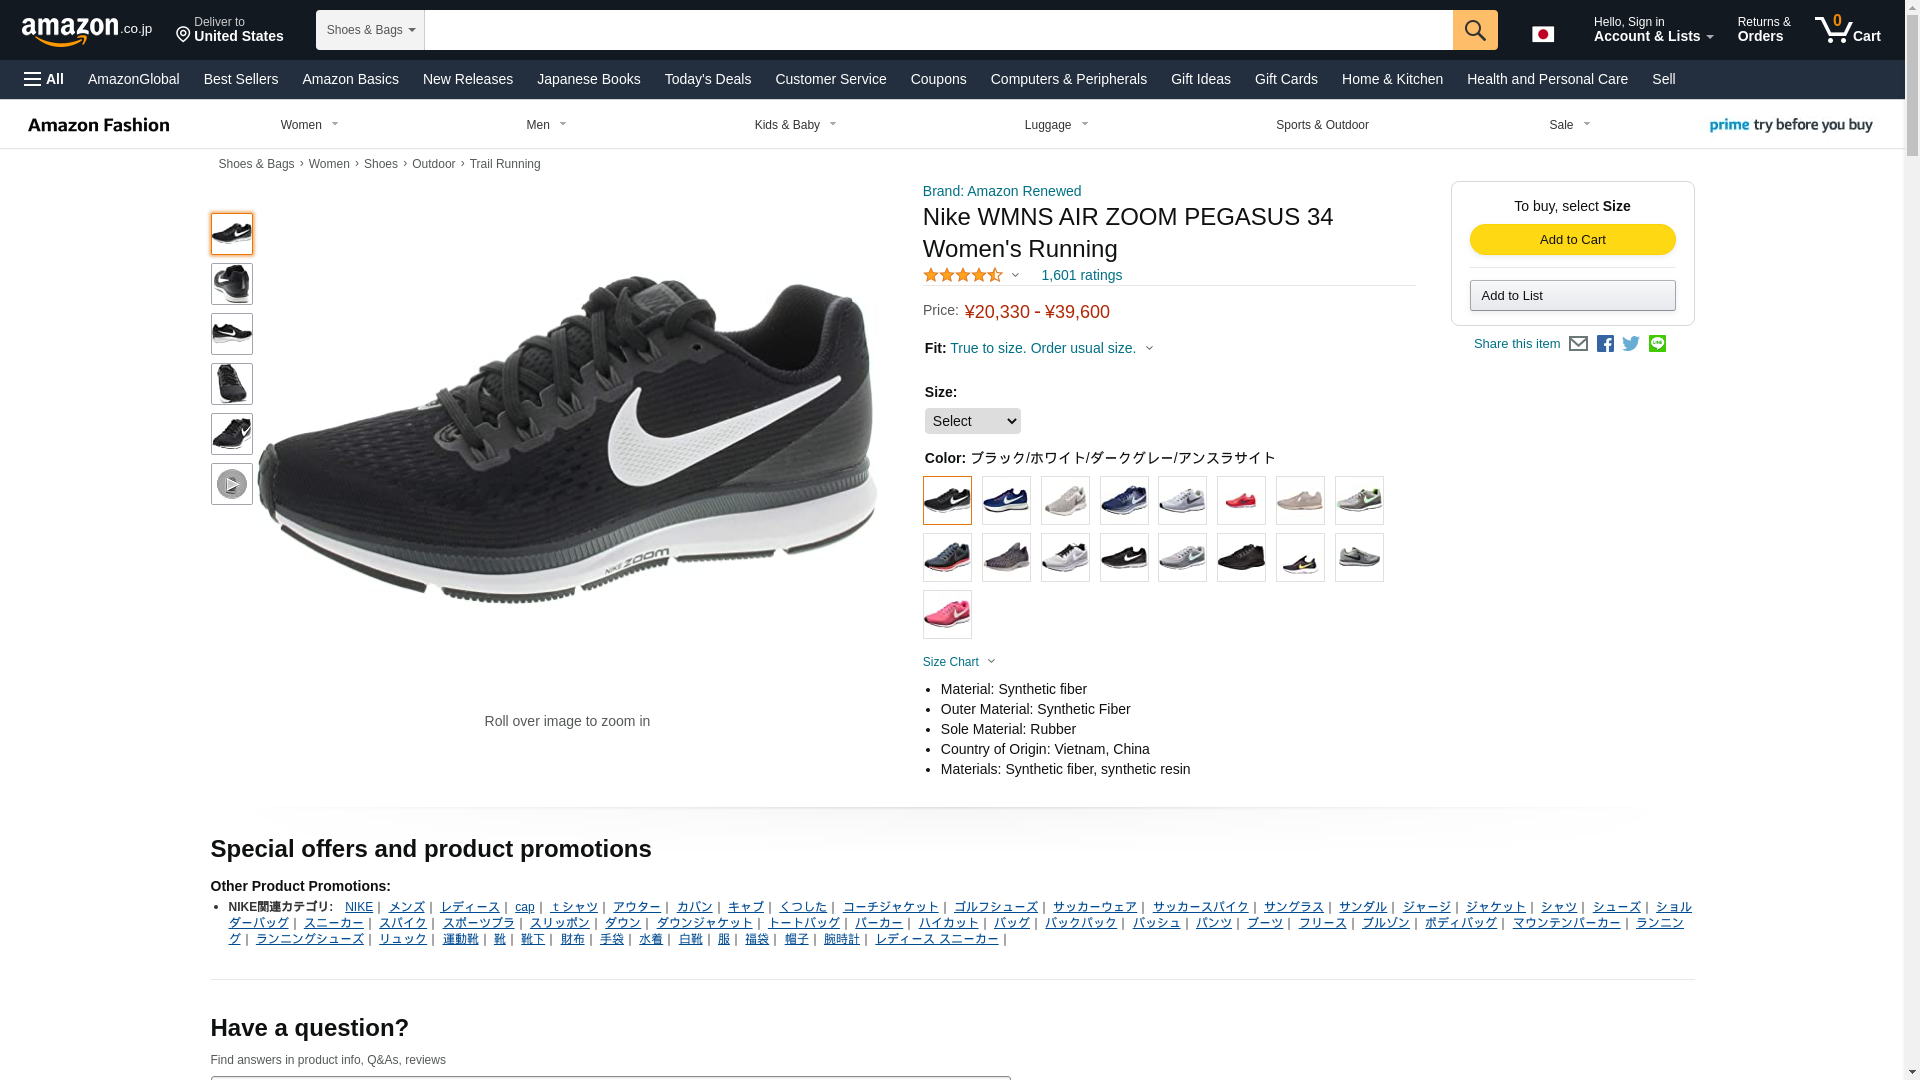Share this item on Facebook
Screen dimensions: 1920x1080
pos(1605,343)
